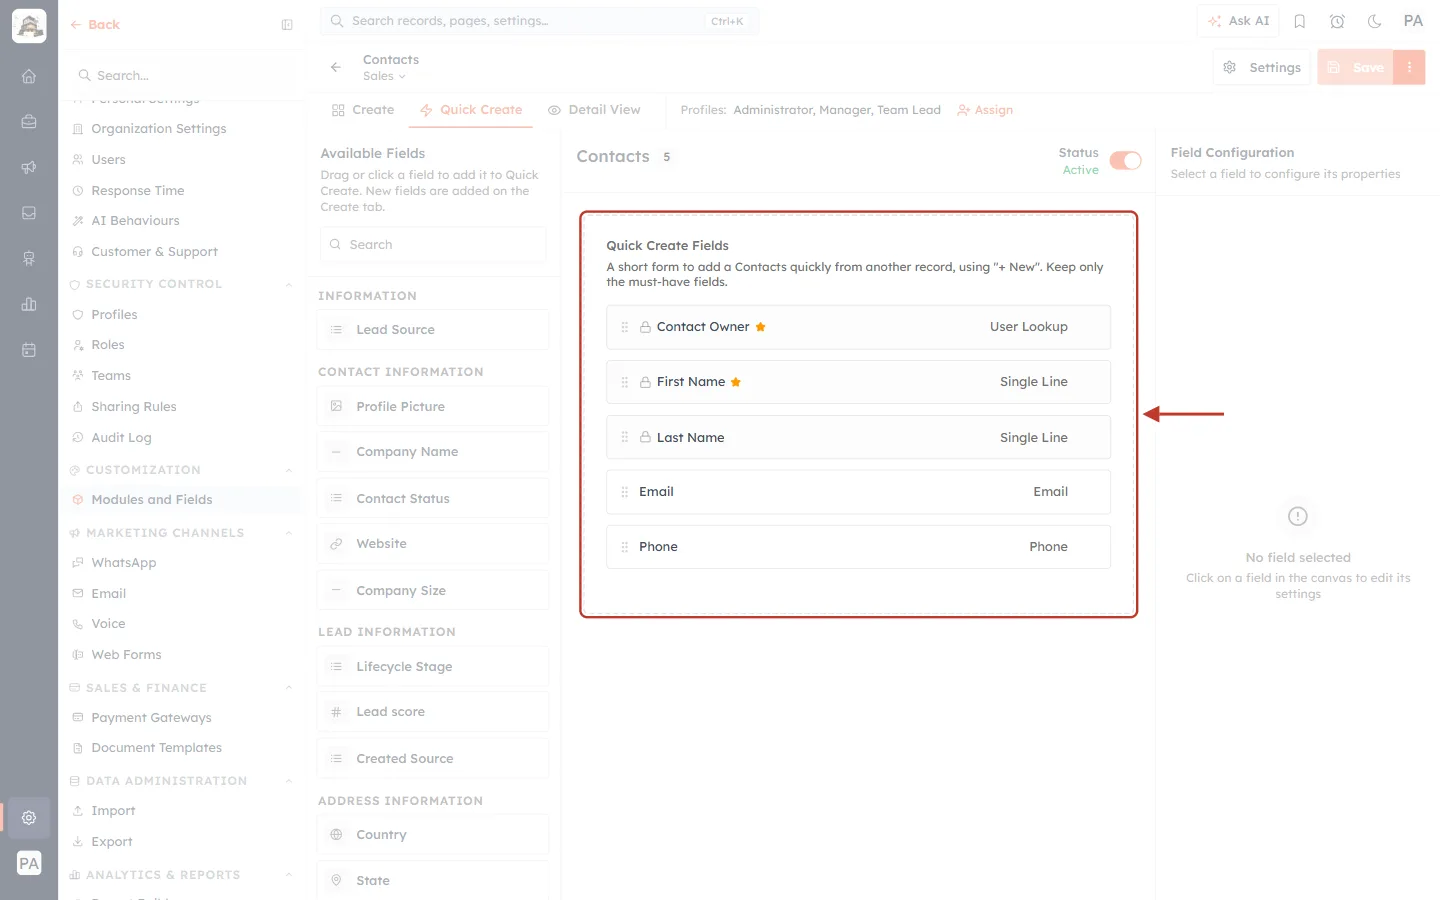Collapse the Customization section

click(289, 470)
